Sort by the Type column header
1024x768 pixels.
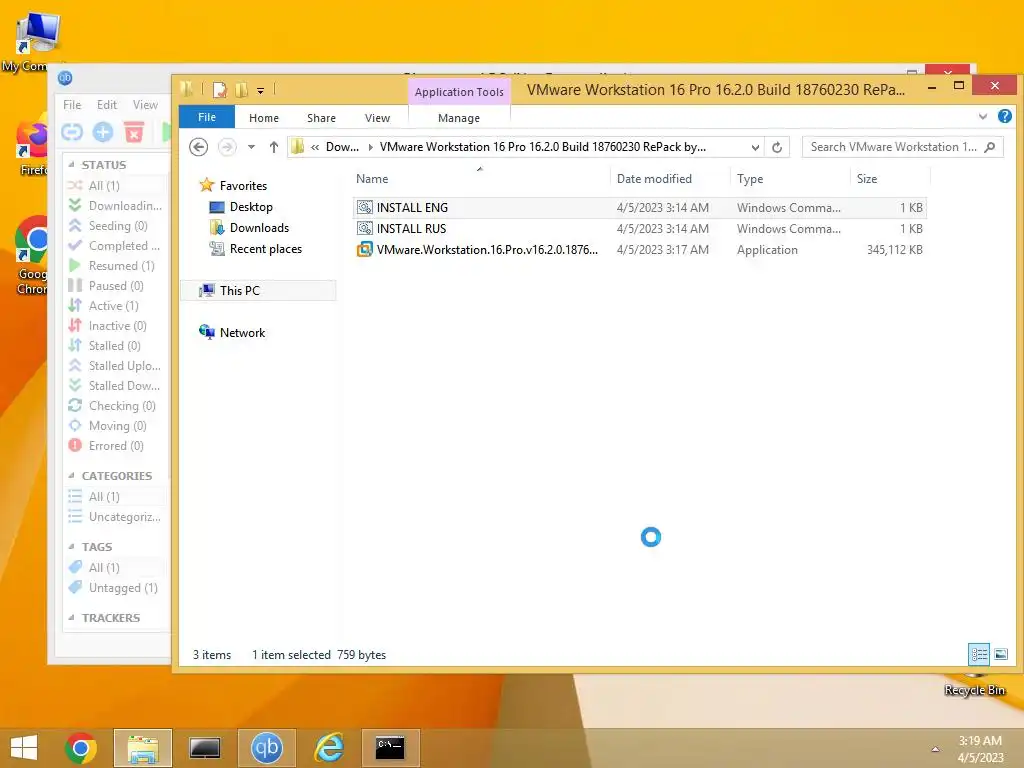pos(750,179)
